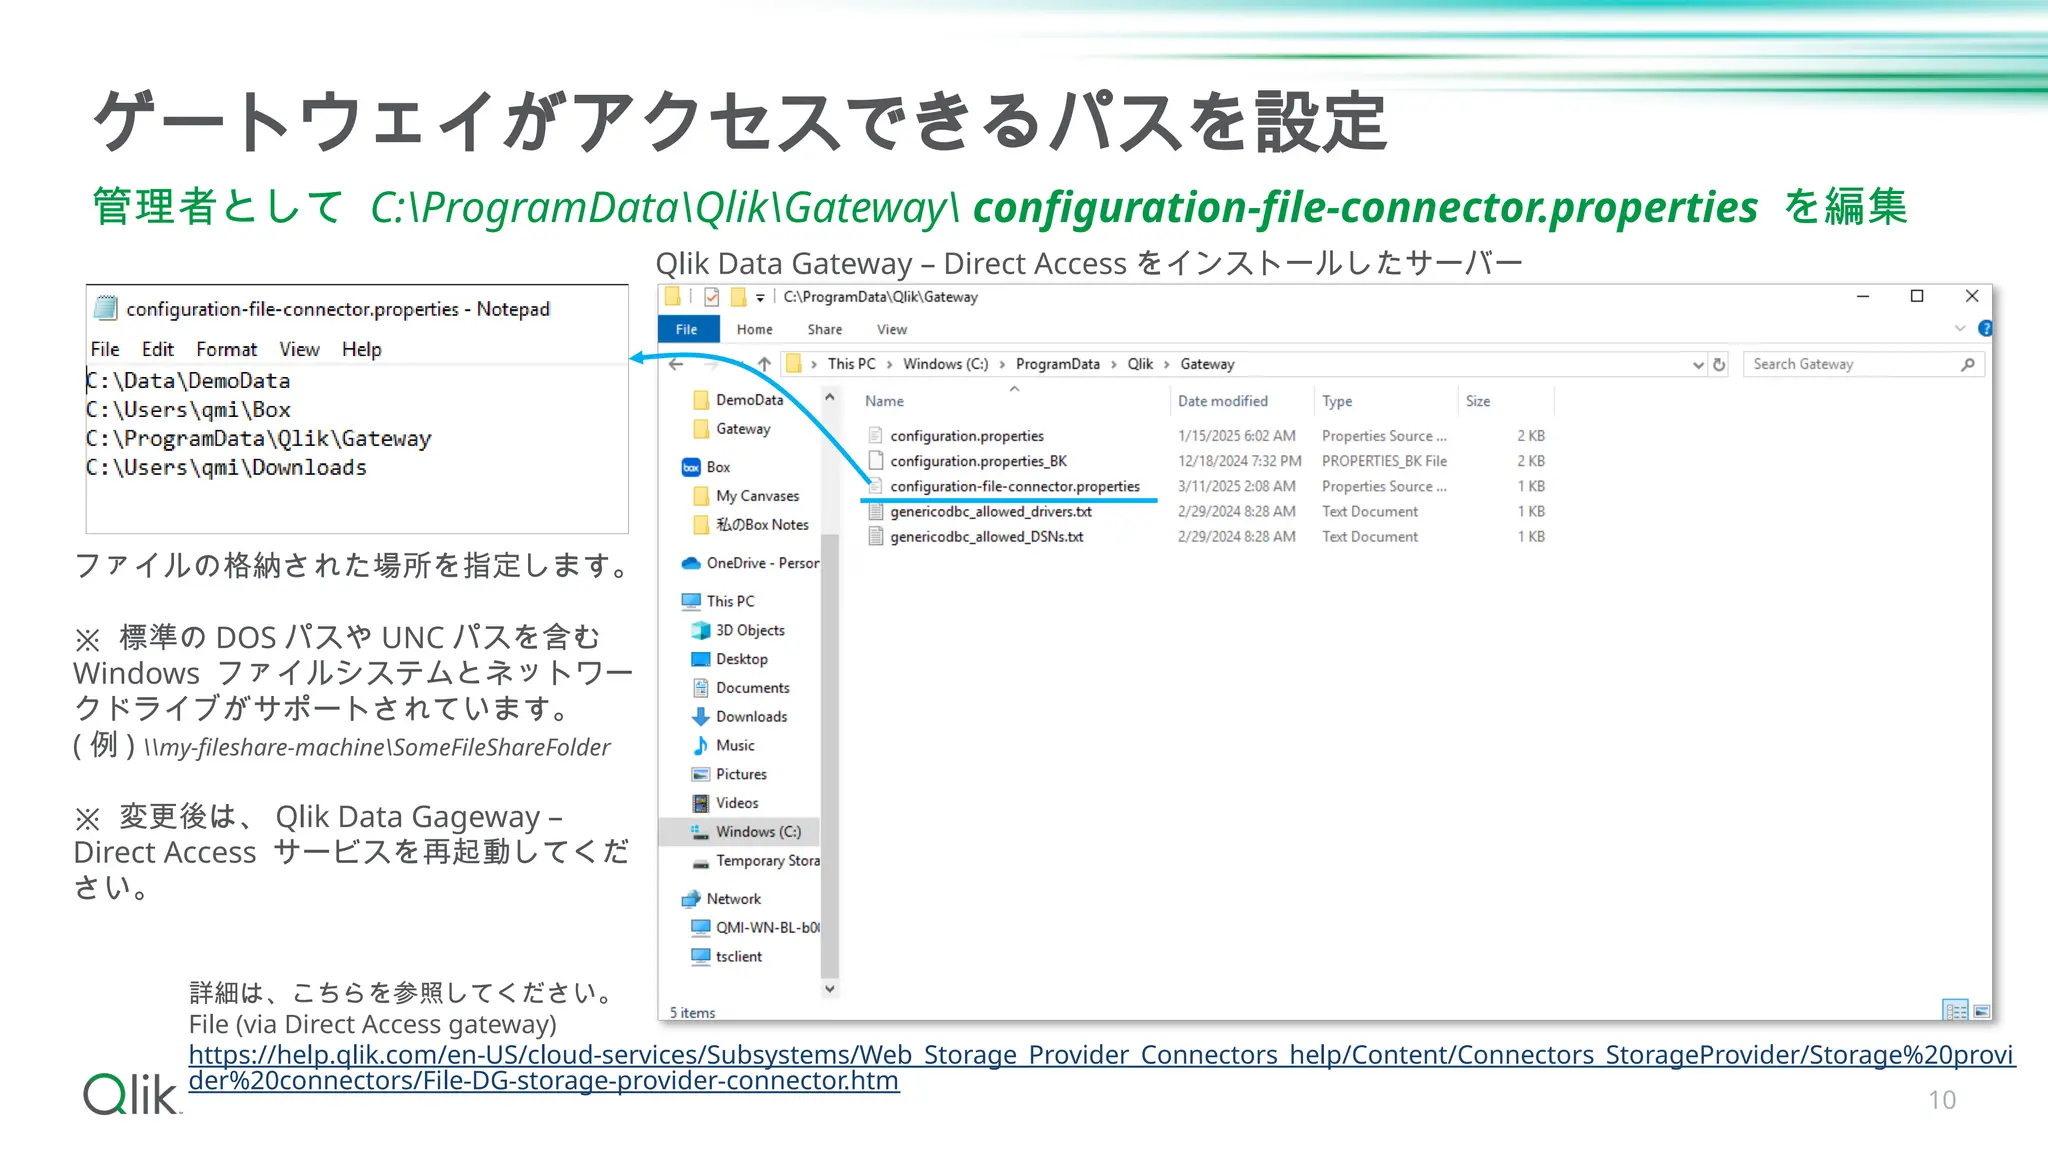Switch to the Share ribbon tab
This screenshot has width=2048, height=1152.
[825, 329]
